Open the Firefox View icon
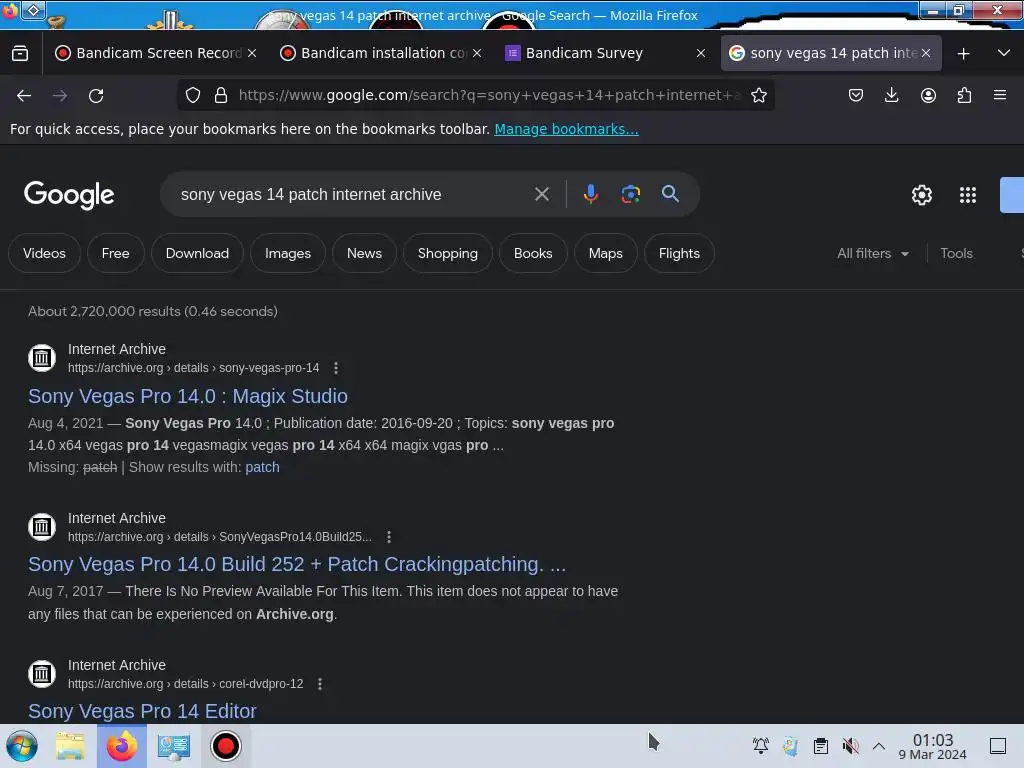The width and height of the screenshot is (1024, 768). click(20, 53)
